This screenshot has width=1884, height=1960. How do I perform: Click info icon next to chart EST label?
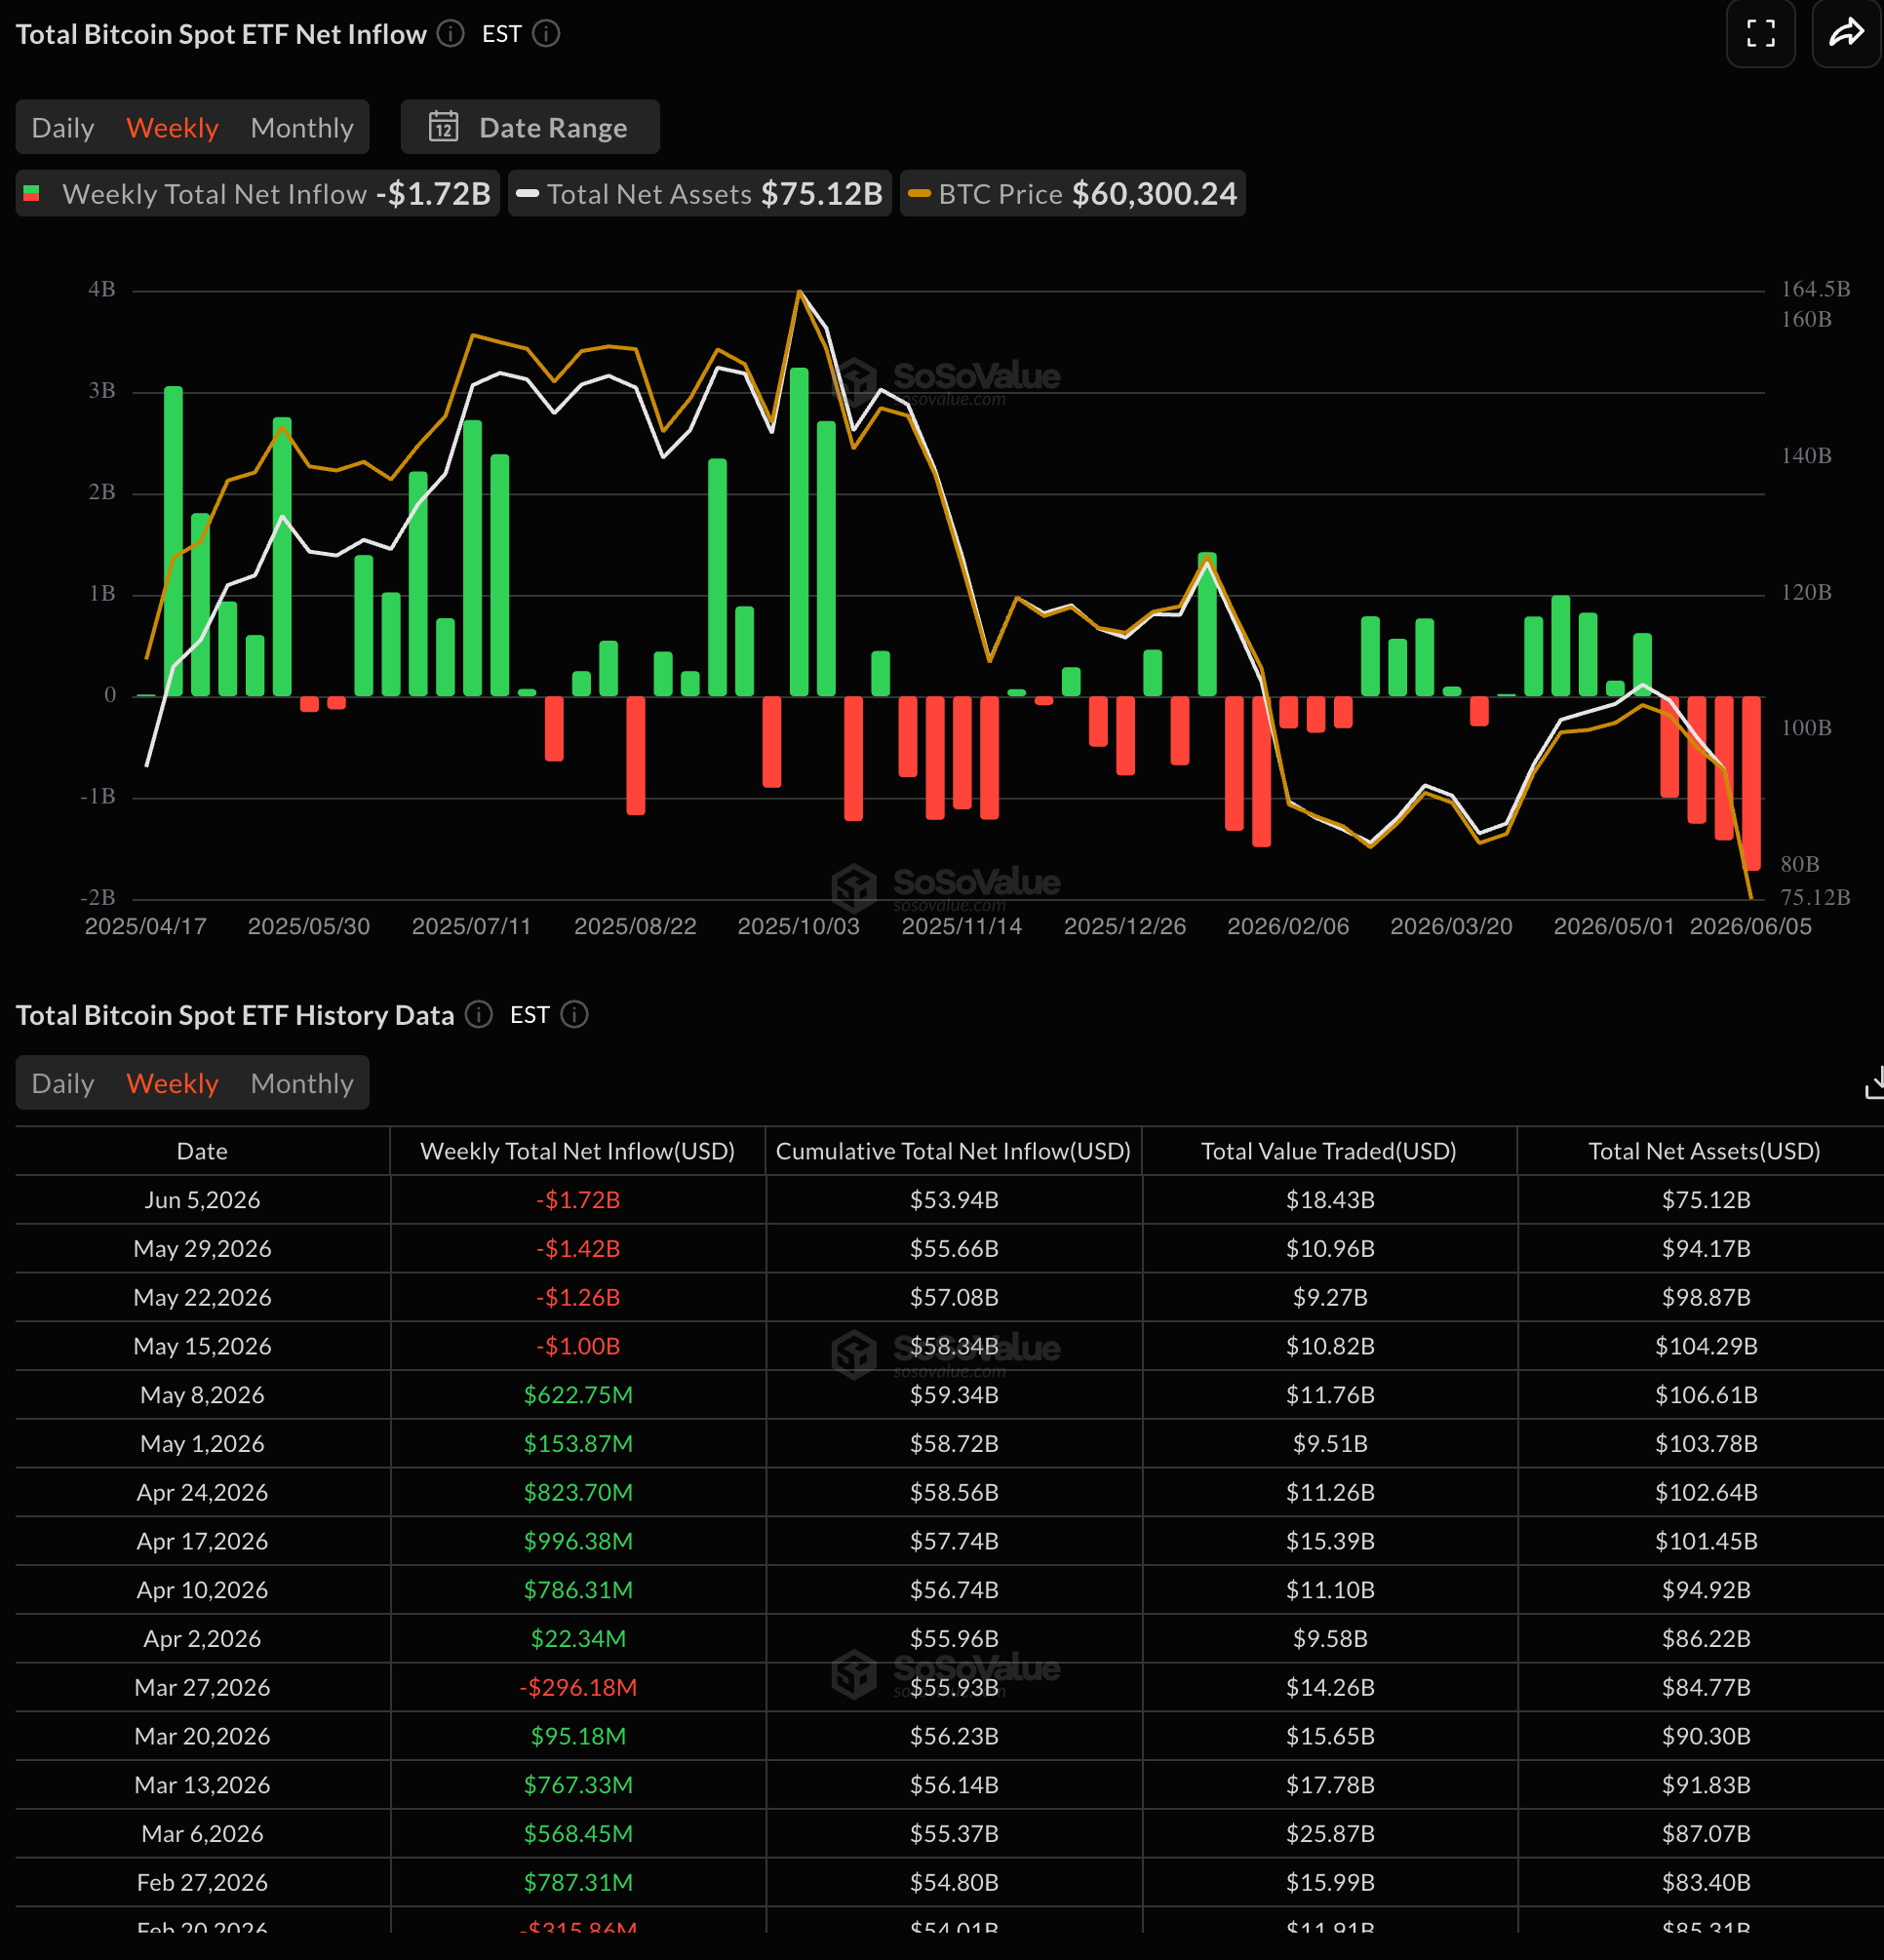tap(546, 34)
